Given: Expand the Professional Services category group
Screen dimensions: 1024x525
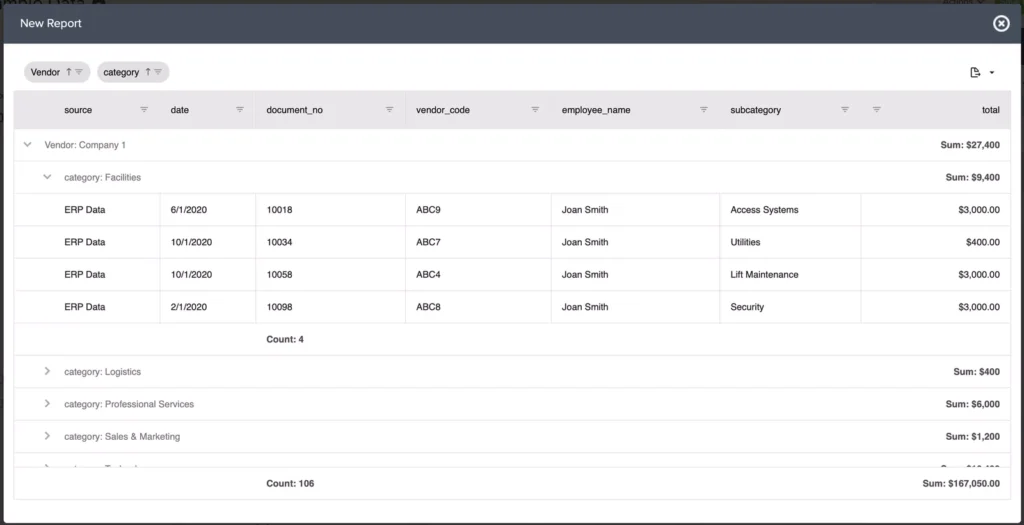Looking at the screenshot, I should (47, 404).
